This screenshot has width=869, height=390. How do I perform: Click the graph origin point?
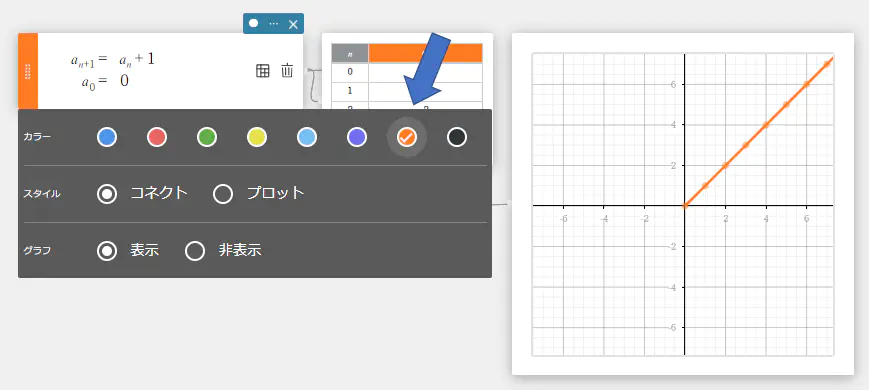tap(685, 206)
